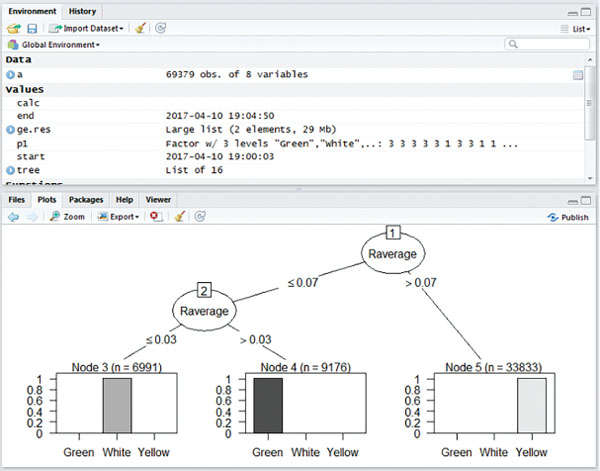Image resolution: width=600 pixels, height=471 pixels.
Task: Expand the tree list entry
Action: point(10,171)
